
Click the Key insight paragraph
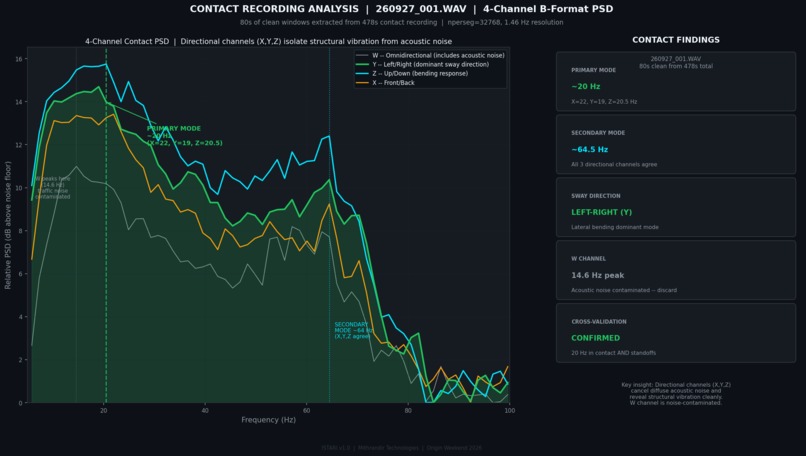(x=676, y=394)
